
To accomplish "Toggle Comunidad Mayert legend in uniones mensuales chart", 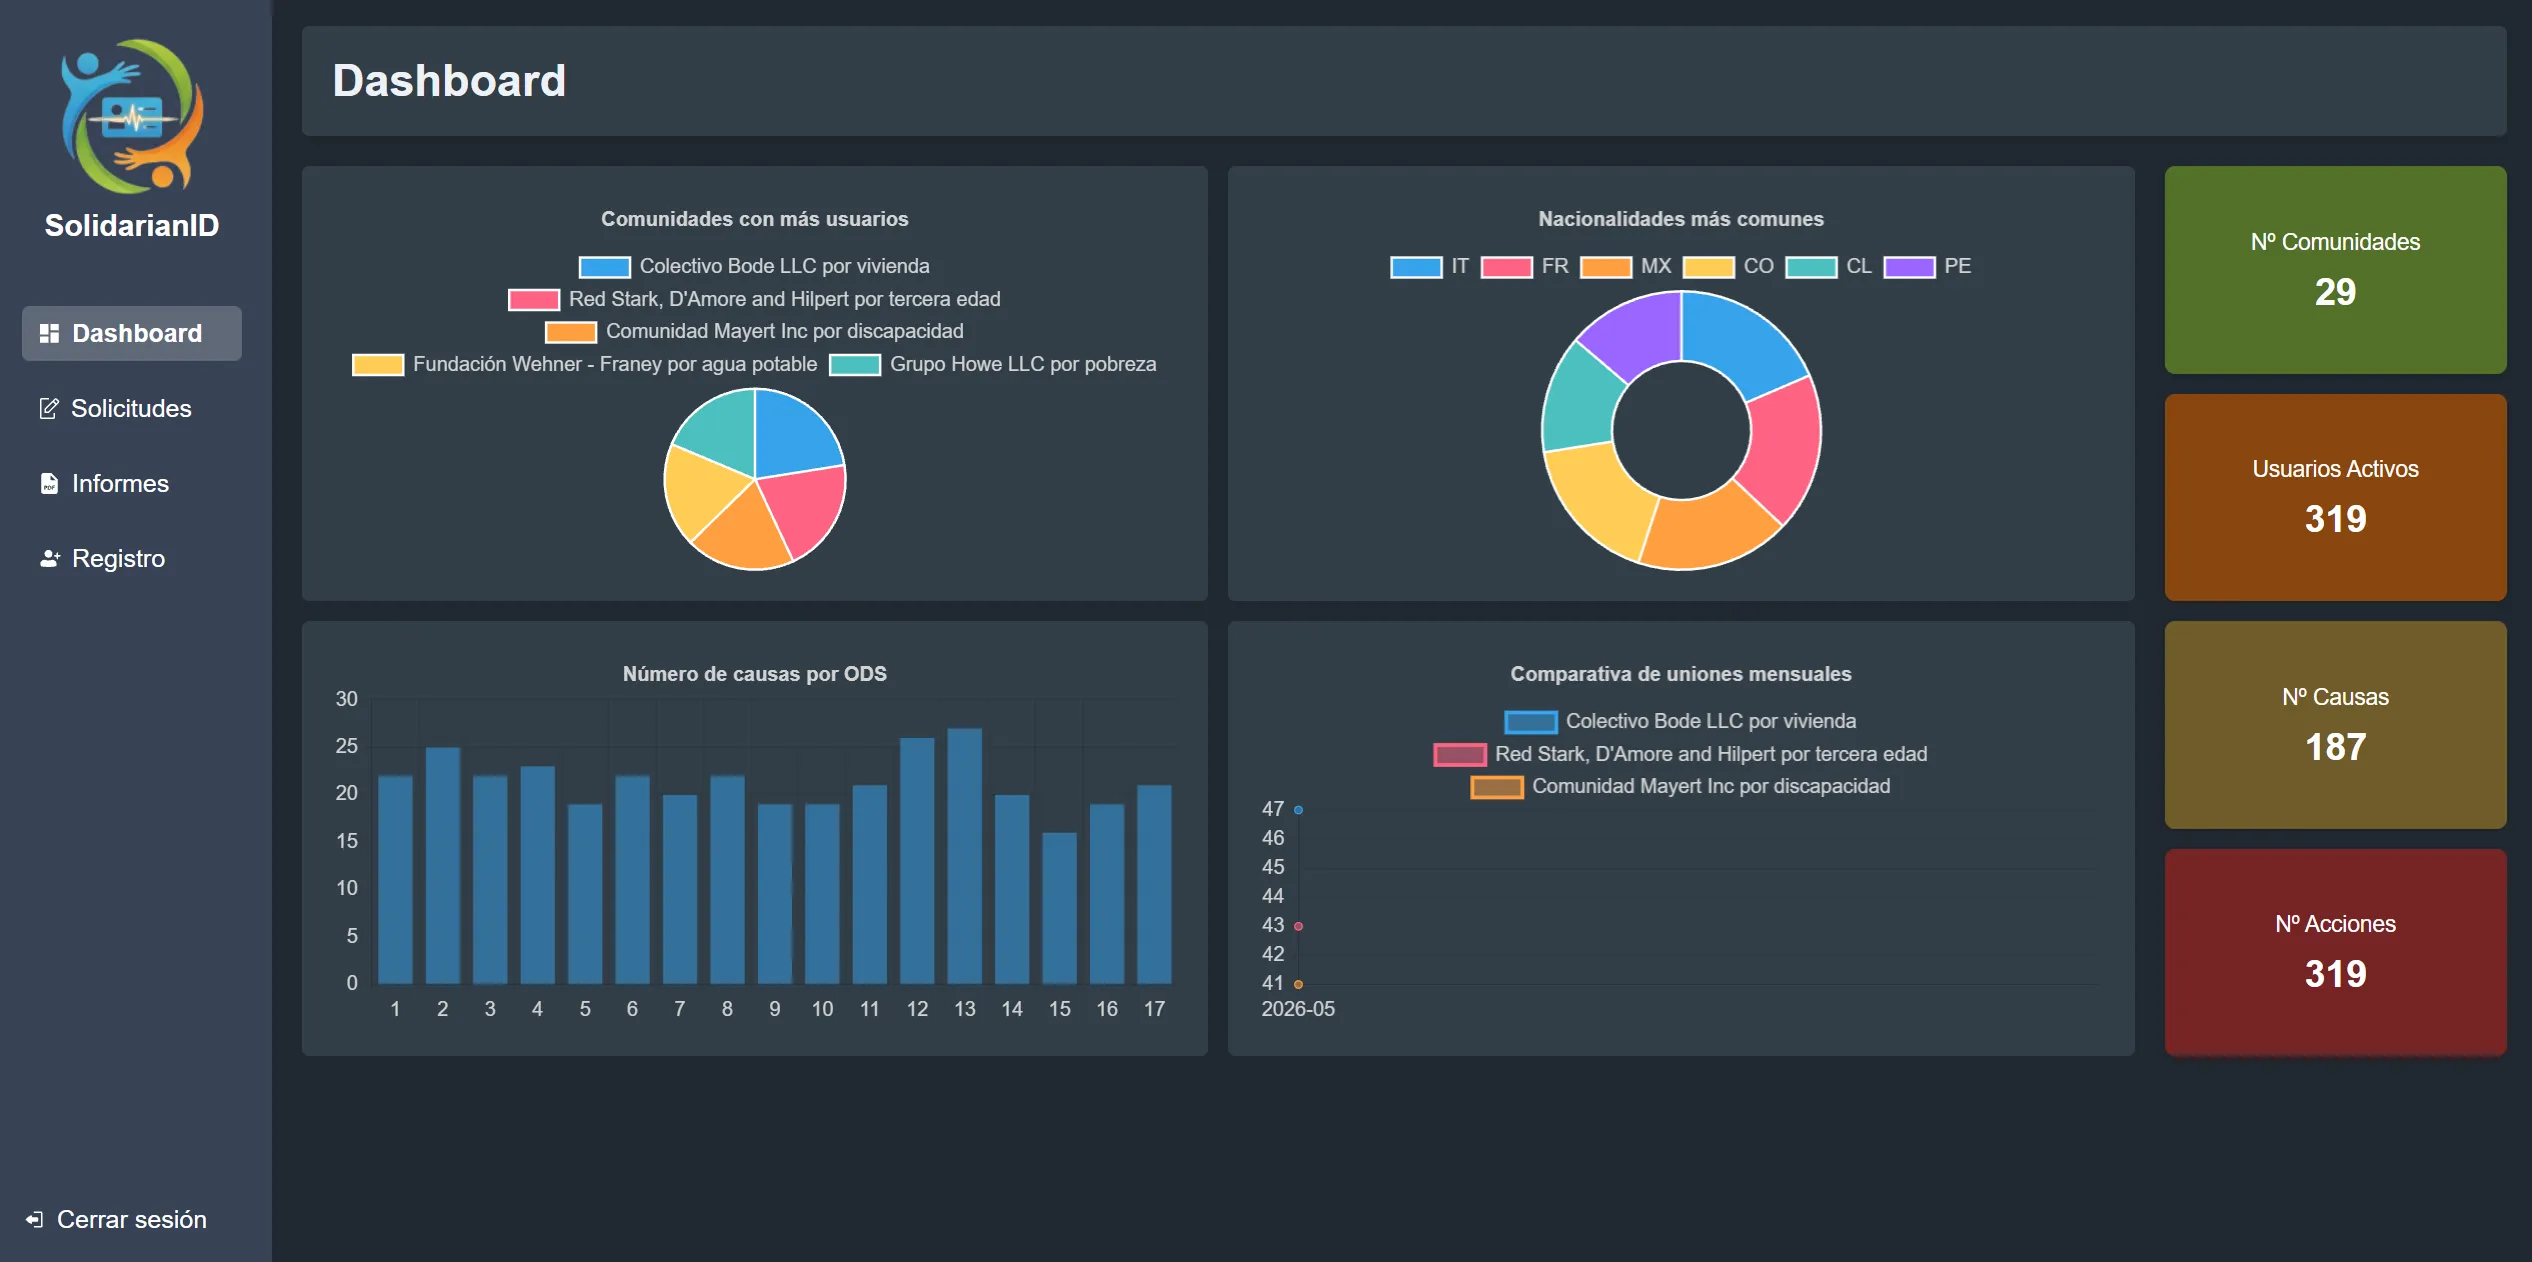I will point(1681,786).
